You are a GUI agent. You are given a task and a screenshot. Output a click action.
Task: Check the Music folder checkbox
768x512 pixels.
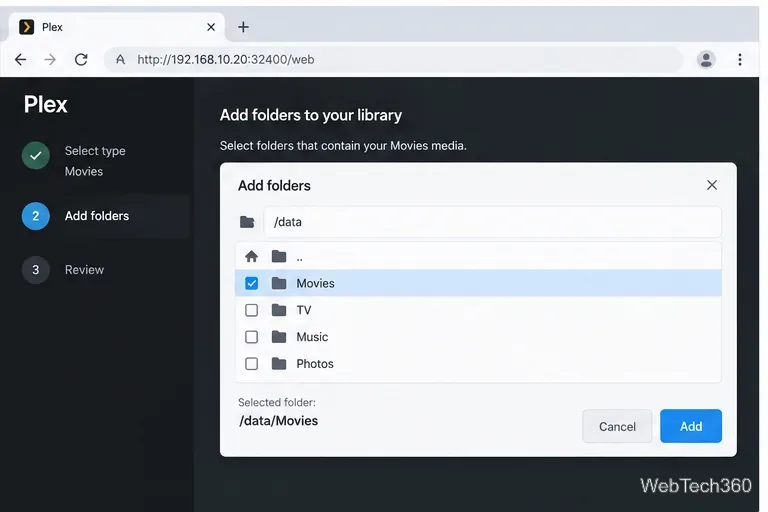251,337
